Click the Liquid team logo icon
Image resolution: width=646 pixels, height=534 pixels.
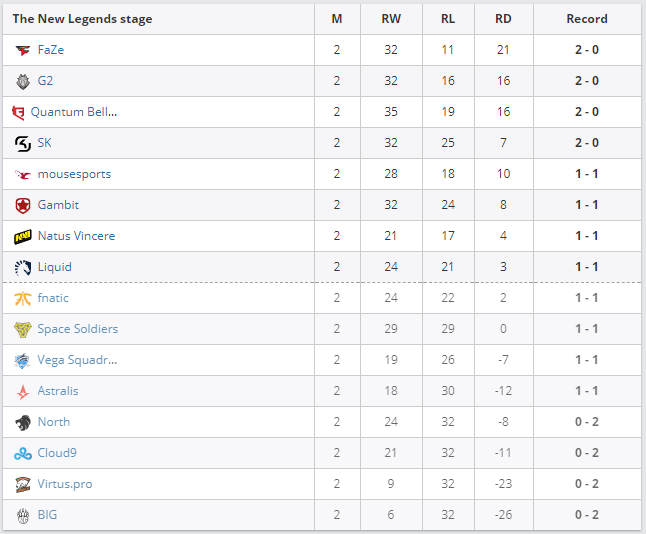(23, 267)
